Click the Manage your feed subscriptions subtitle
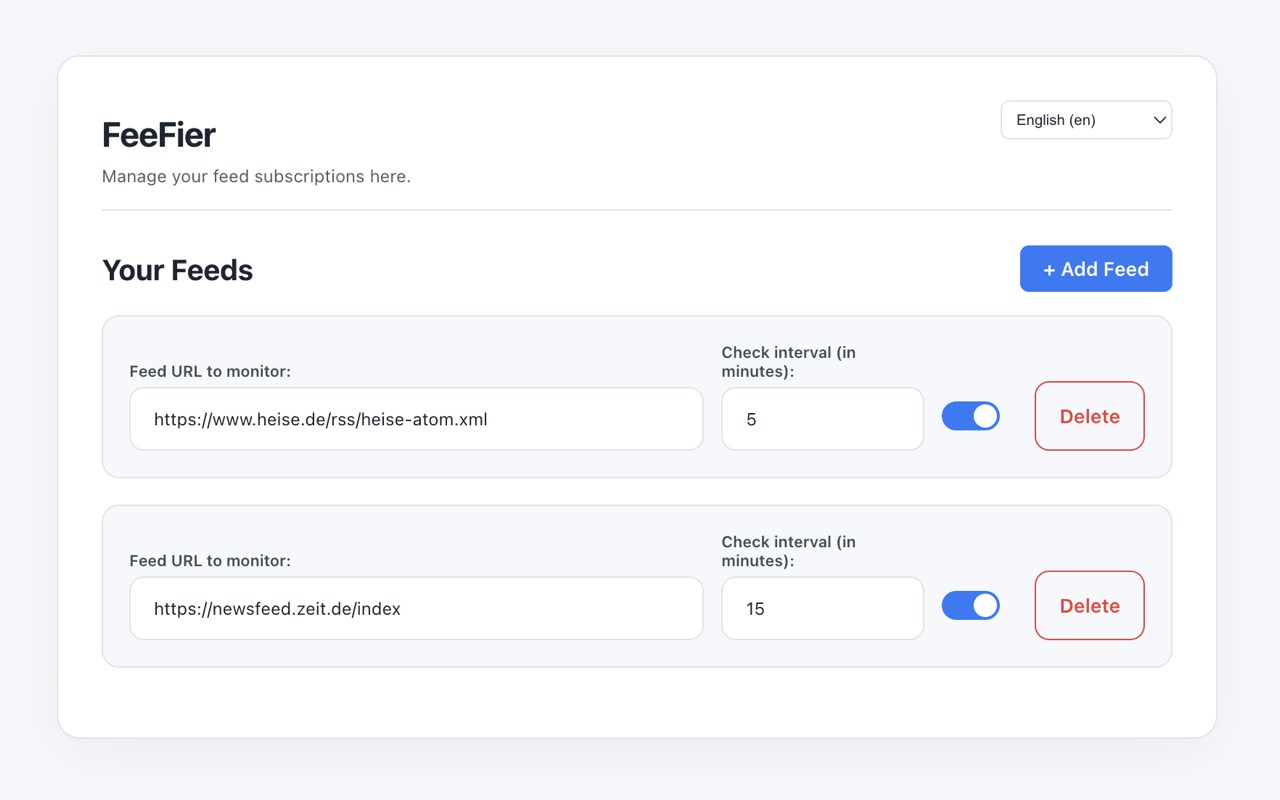Screen dimensions: 1280x800 click(x=256, y=176)
